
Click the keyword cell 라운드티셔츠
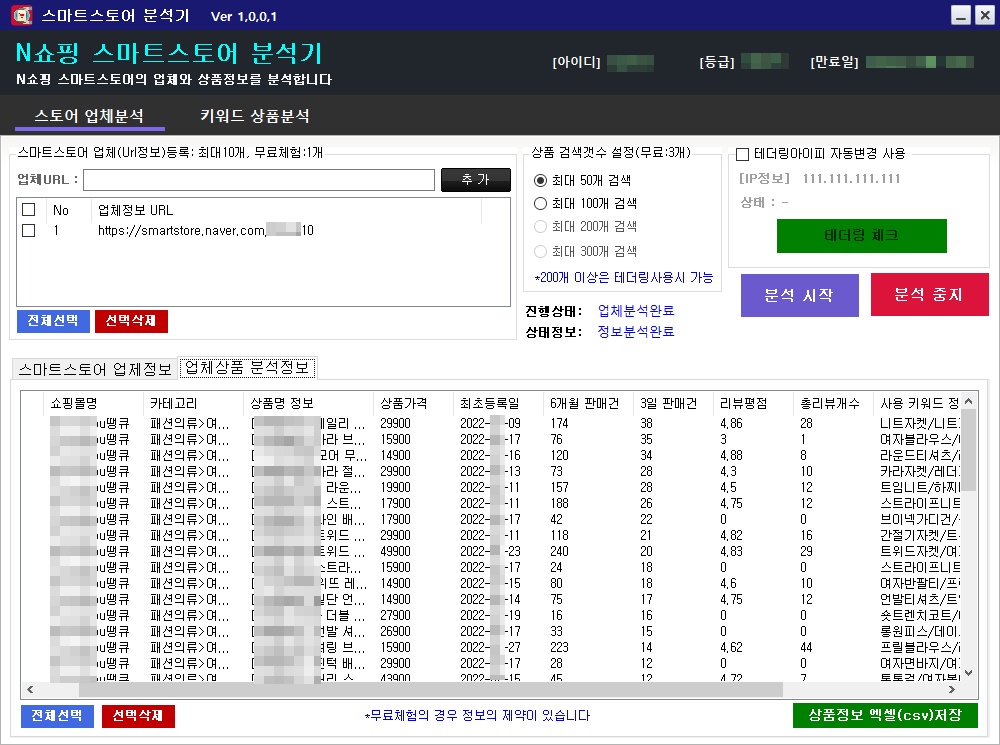(920, 455)
